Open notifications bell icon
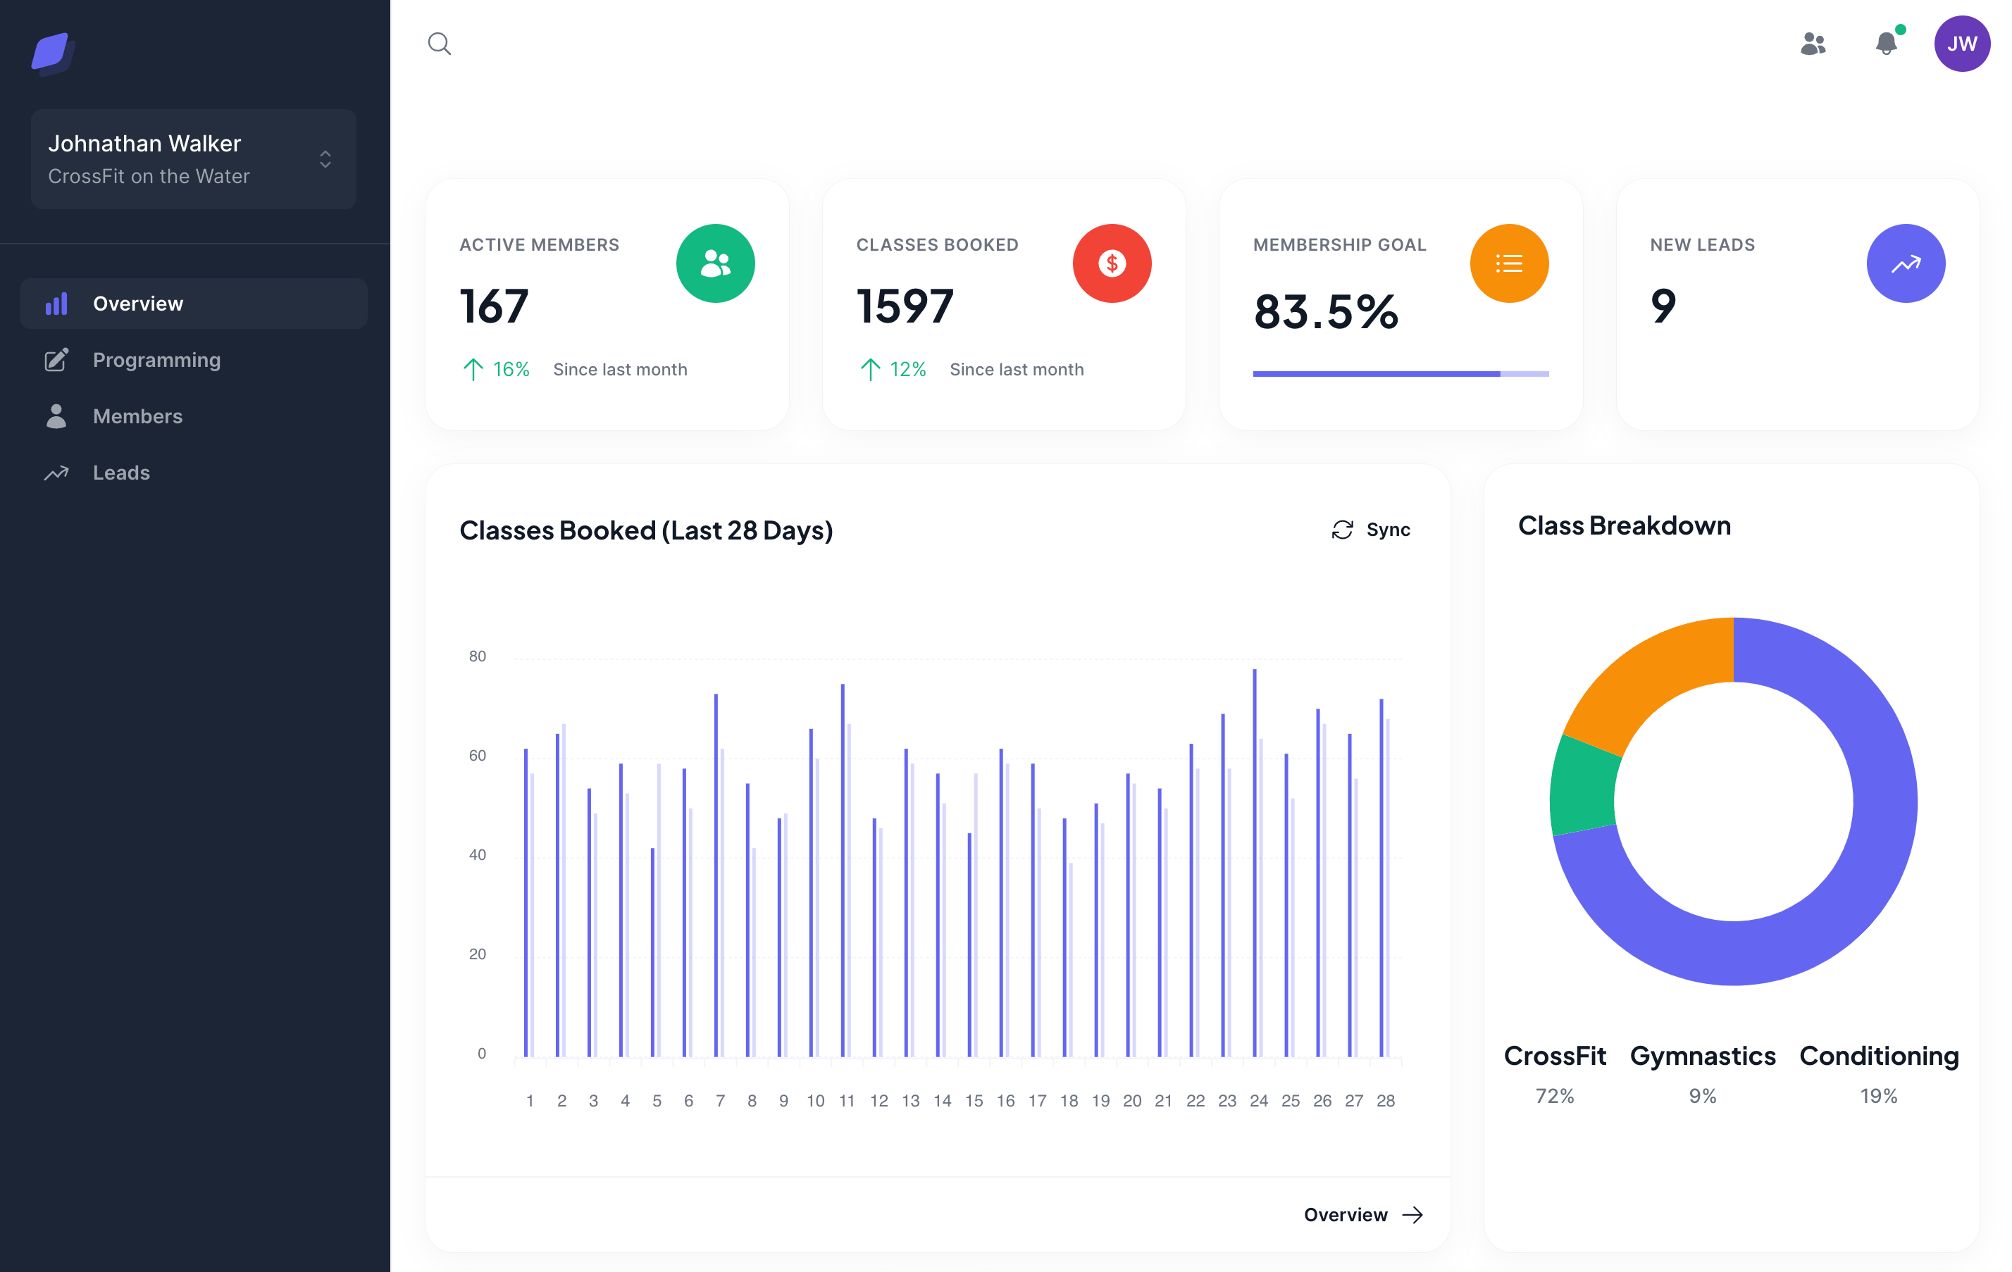Image resolution: width=2012 pixels, height=1272 pixels. [x=1886, y=44]
